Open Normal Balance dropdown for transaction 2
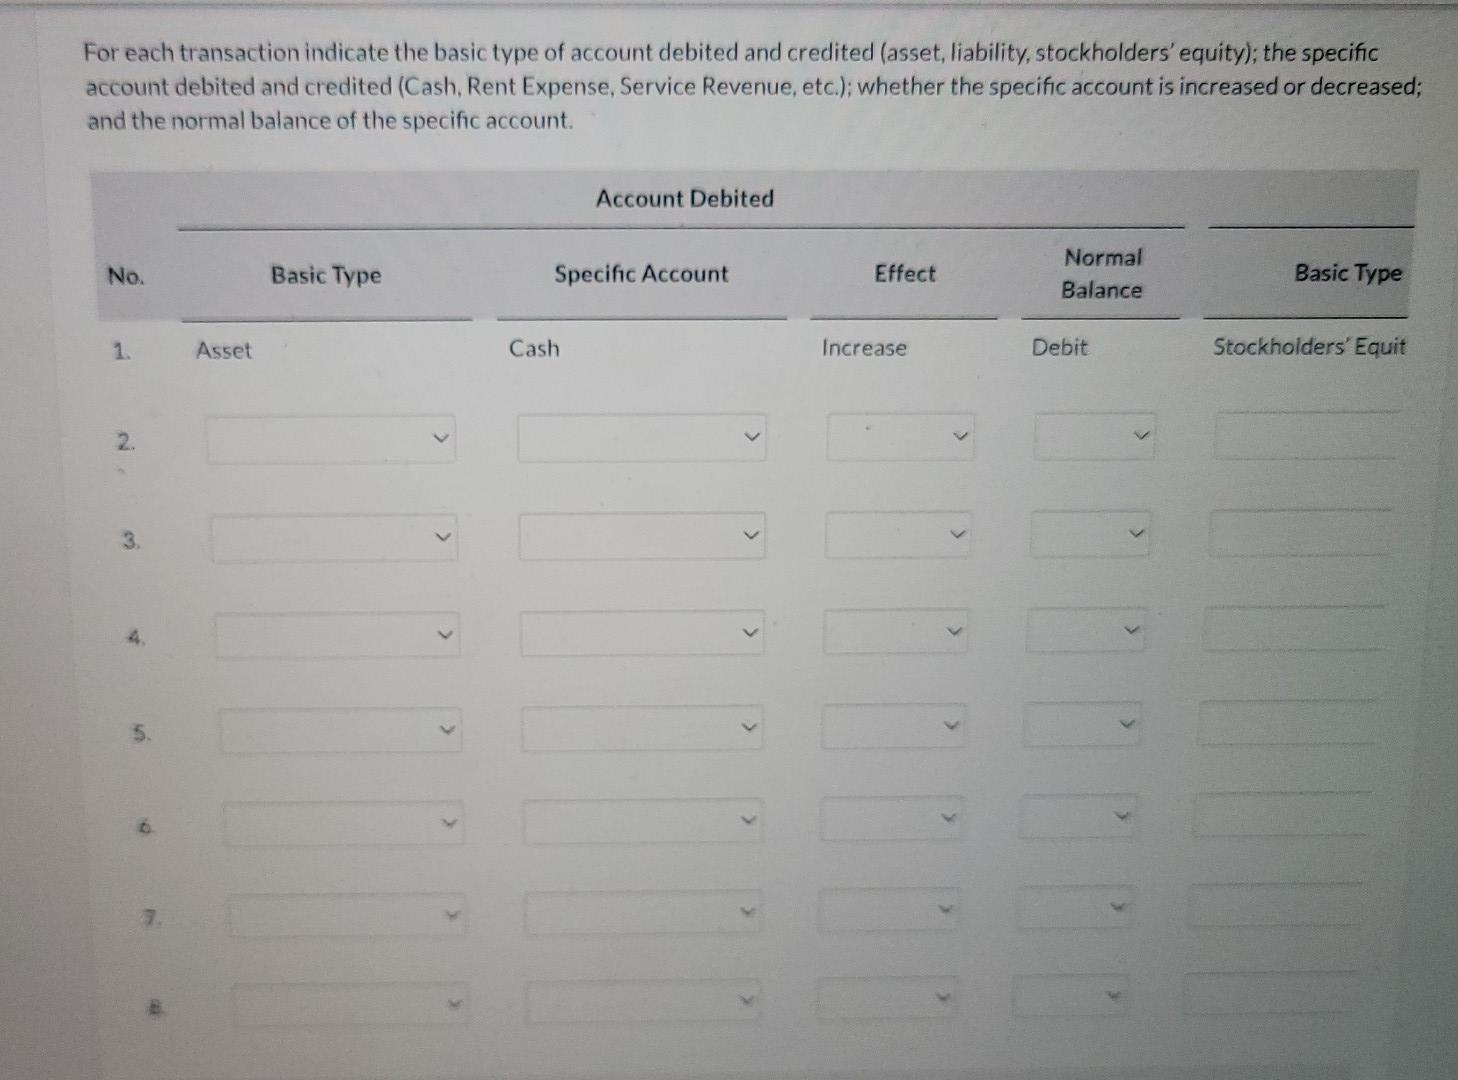This screenshot has width=1458, height=1080. [x=1094, y=436]
